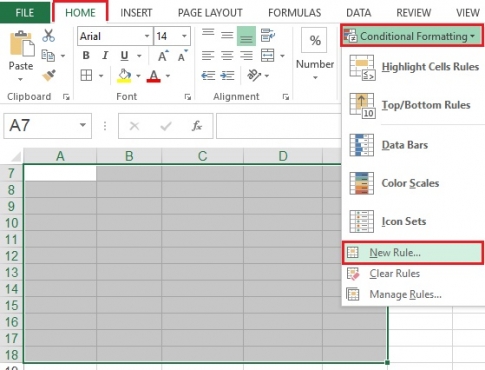Screen dimensions: 485x370
Task: Toggle Underline formatting
Action: pyautogui.click(x=124, y=56)
